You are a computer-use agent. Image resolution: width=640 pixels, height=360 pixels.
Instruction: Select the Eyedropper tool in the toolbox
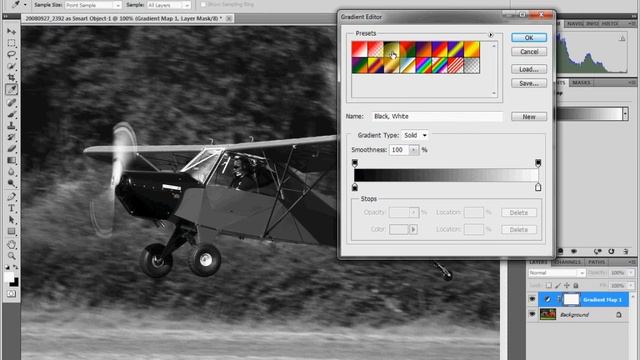pos(11,89)
